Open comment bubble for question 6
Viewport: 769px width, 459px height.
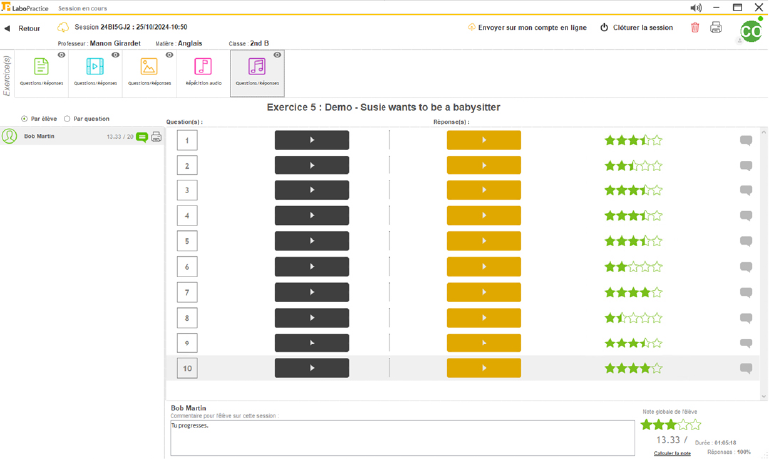click(x=746, y=267)
